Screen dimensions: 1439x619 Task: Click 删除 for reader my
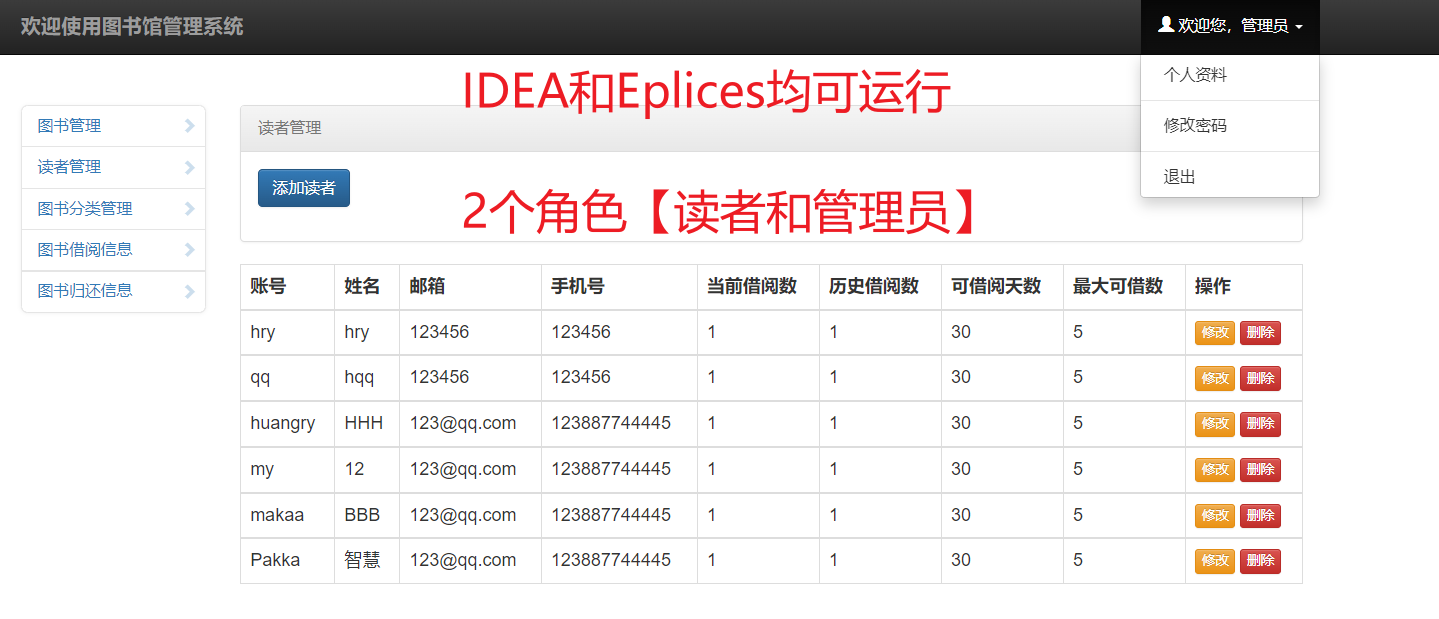tap(1260, 470)
